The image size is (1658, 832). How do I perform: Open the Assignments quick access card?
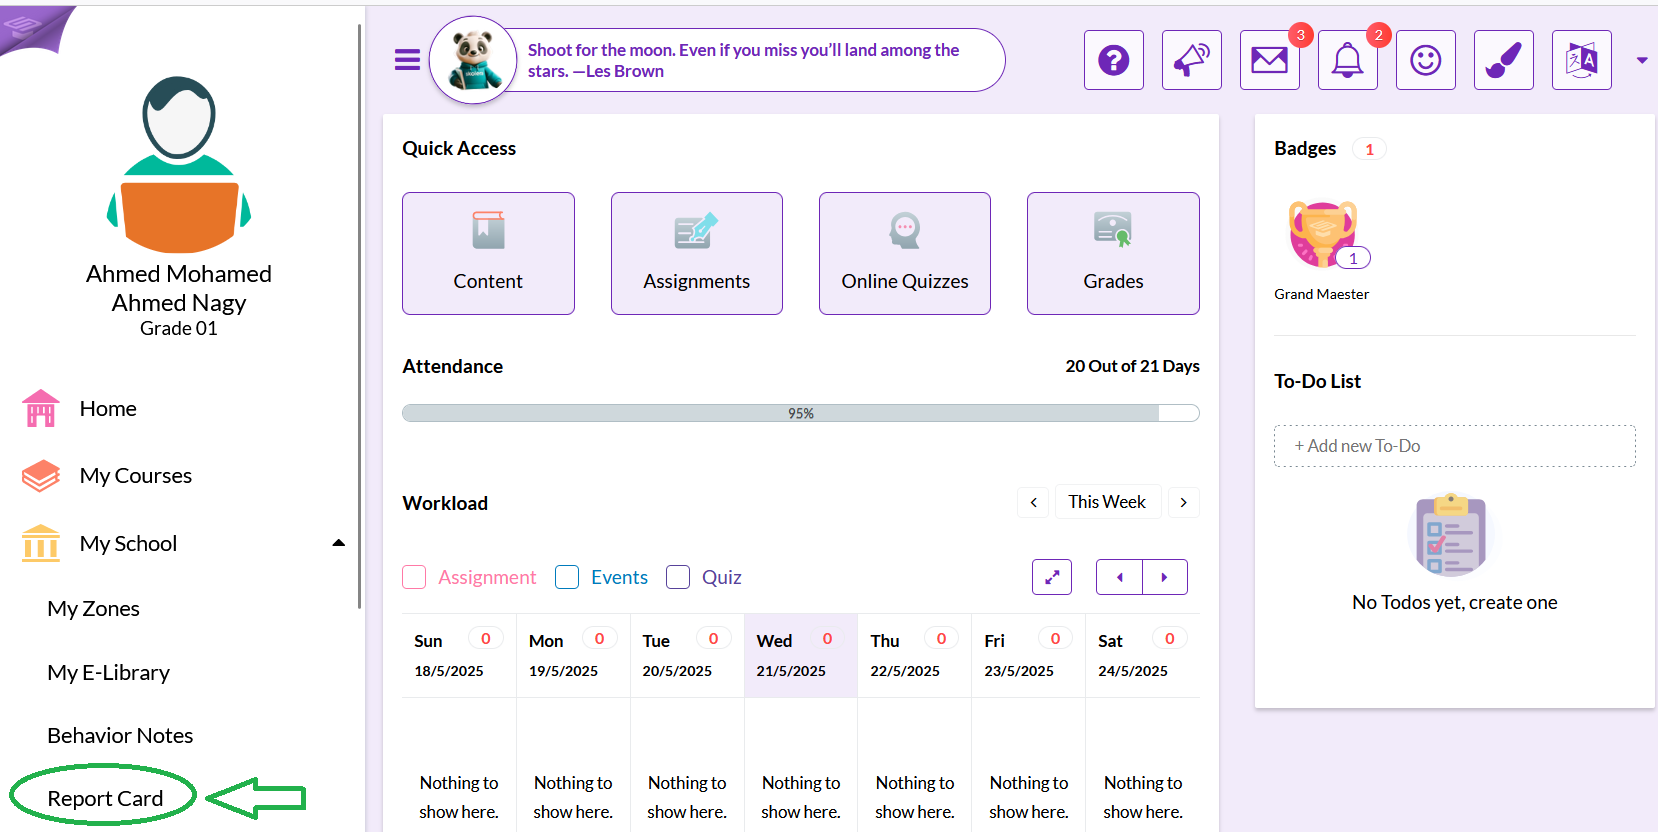click(697, 253)
